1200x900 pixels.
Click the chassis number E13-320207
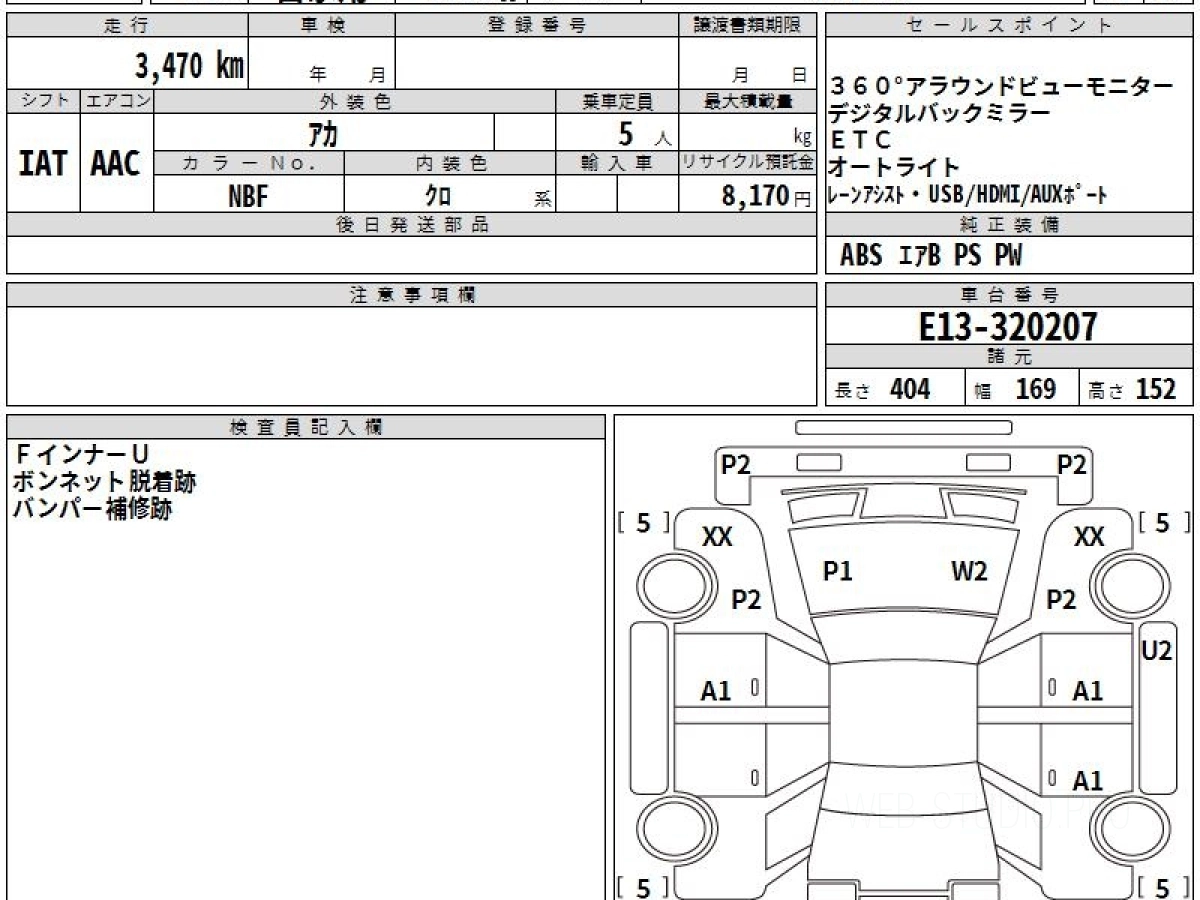pos(1008,326)
